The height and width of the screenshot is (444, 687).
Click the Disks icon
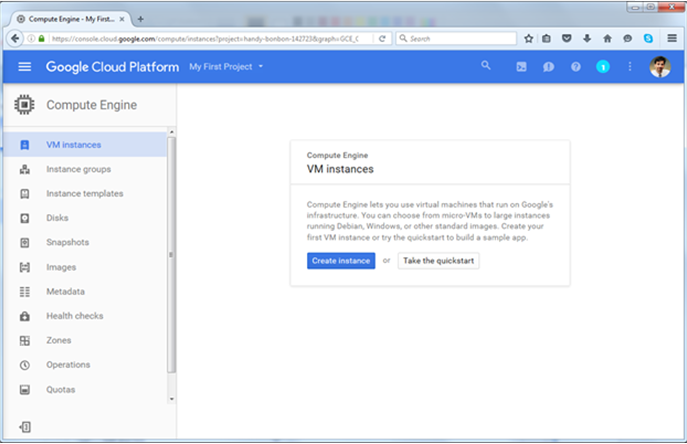25,218
